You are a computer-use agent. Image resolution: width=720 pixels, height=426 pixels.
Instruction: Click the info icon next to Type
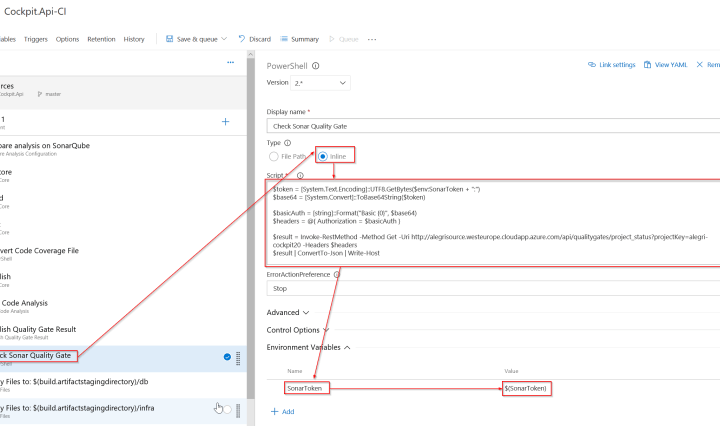pyautogui.click(x=288, y=143)
